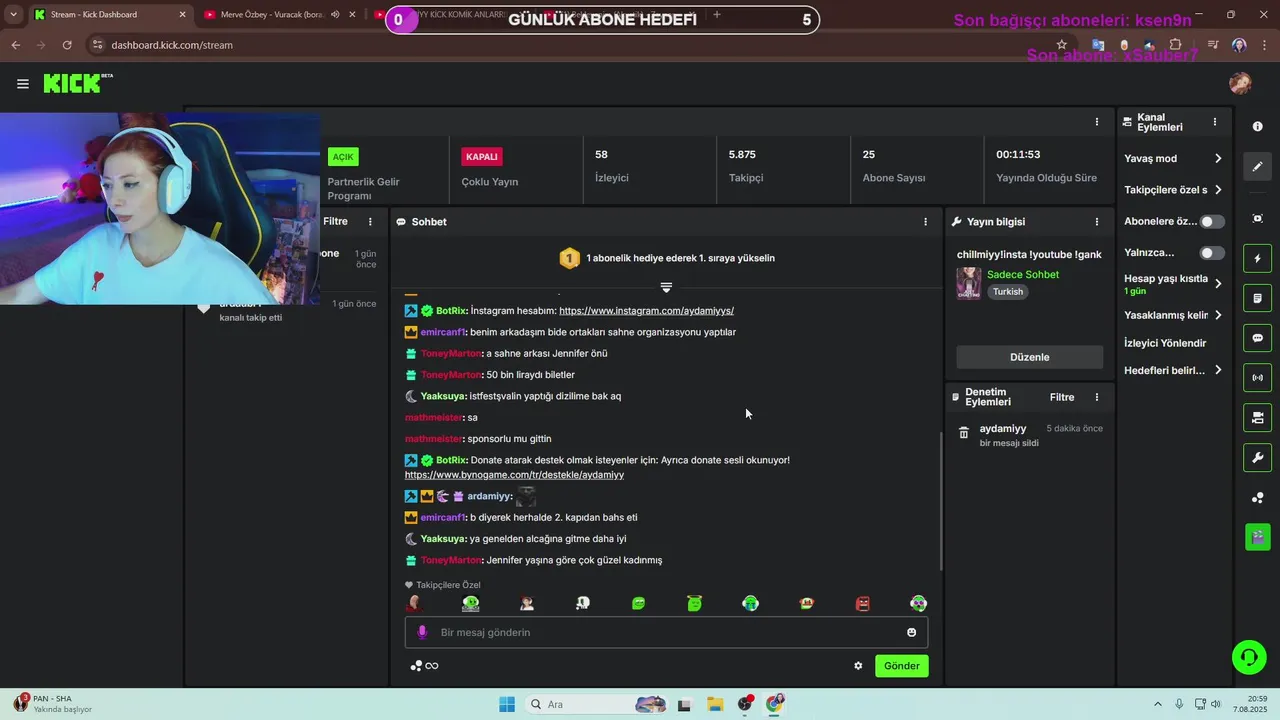Open Sohbet panel three-dot menu
Screen dimensions: 1280x720
[x=925, y=222]
